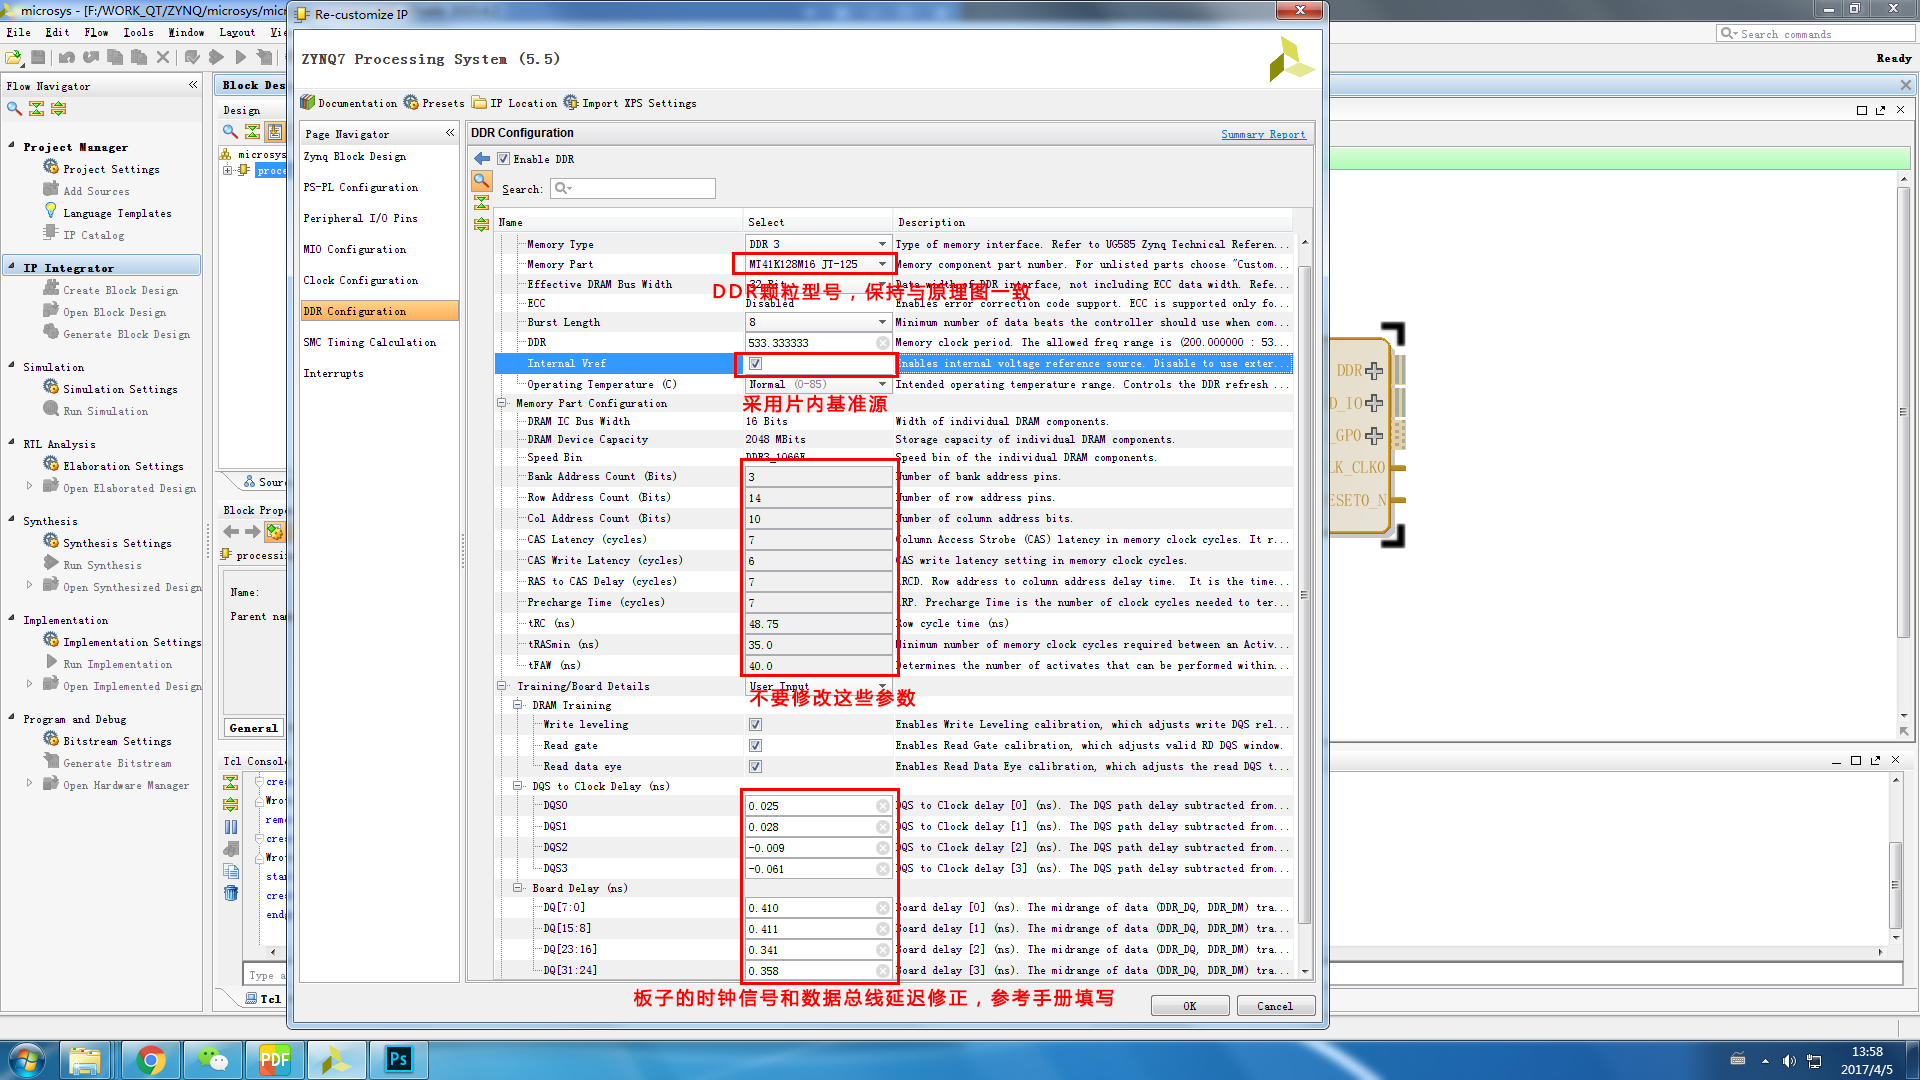The width and height of the screenshot is (1920, 1080).
Task: Open the Burst Length dropdown
Action: point(817,322)
